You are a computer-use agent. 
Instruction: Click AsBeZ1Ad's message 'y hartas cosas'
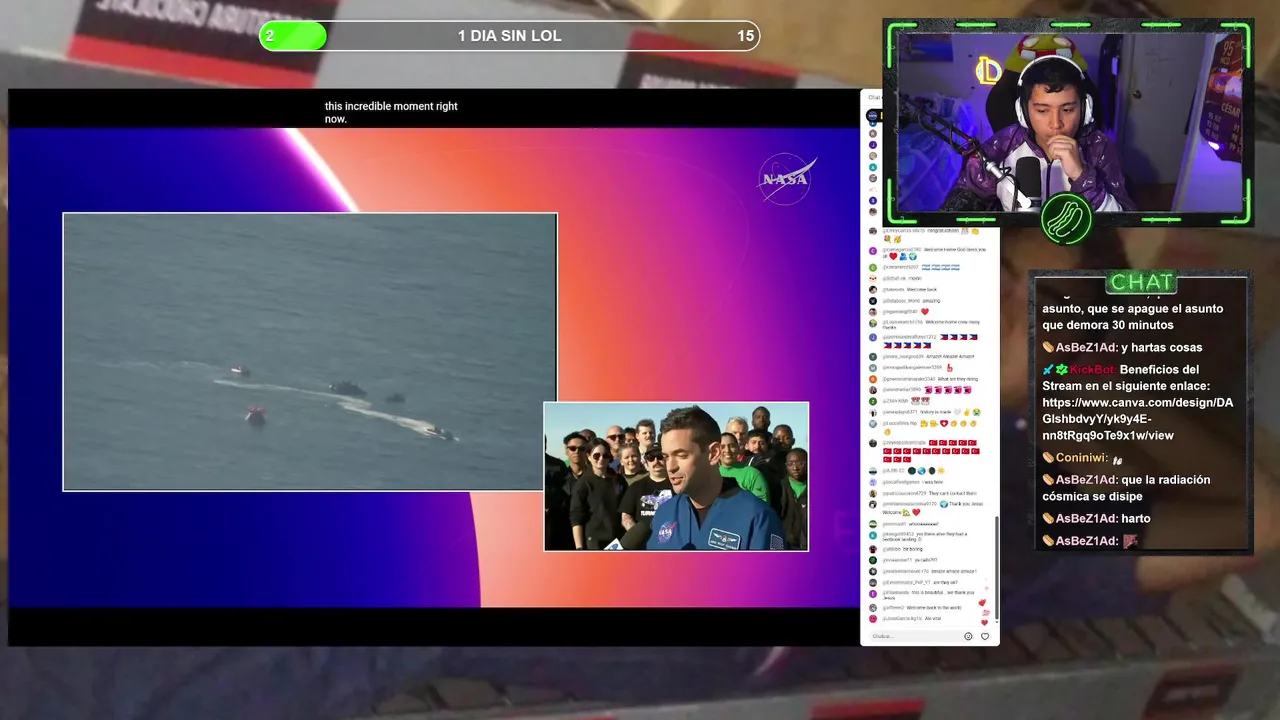(x=1161, y=347)
